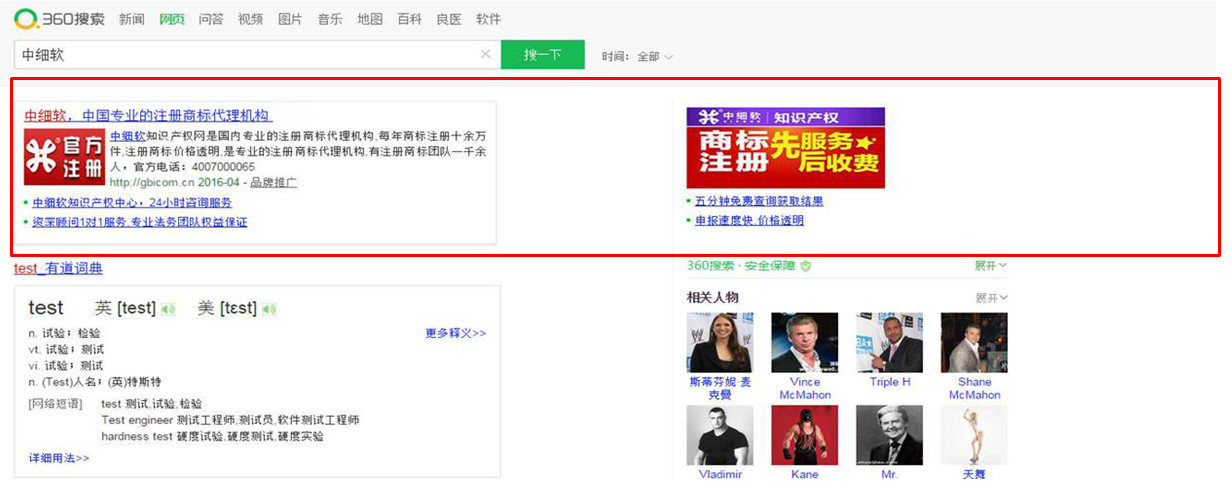Viewport: 1232px width, 486px height.
Task: Open the 新闻 tab
Action: pyautogui.click(x=132, y=20)
